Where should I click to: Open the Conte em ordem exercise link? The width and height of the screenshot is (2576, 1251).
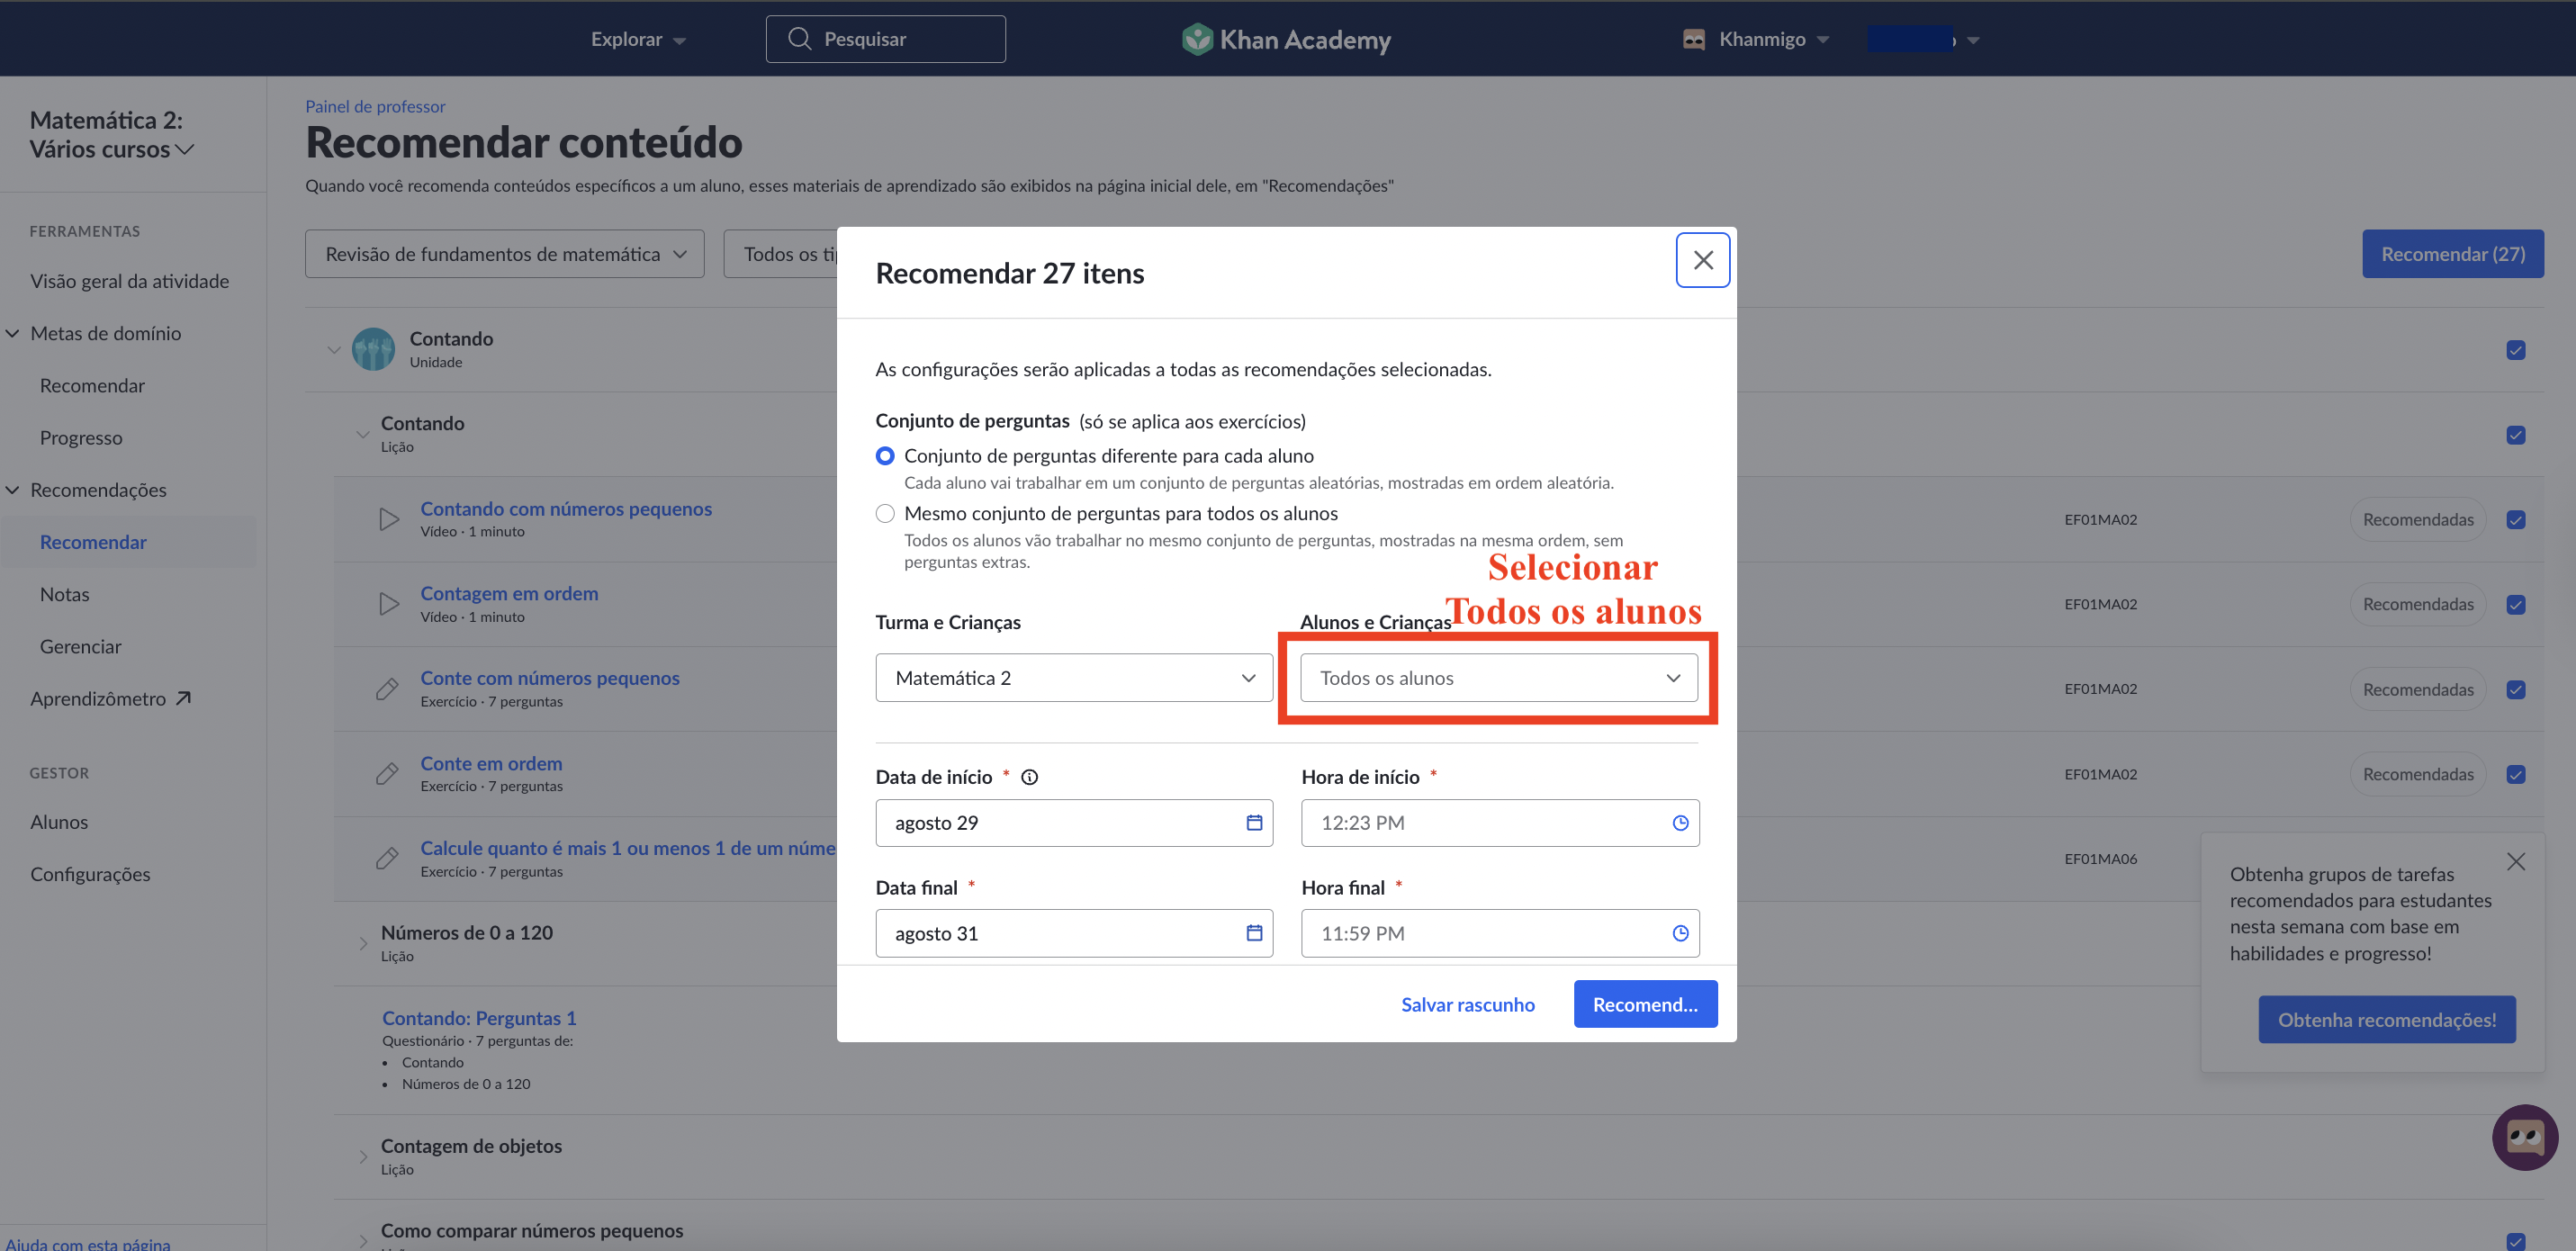491,763
